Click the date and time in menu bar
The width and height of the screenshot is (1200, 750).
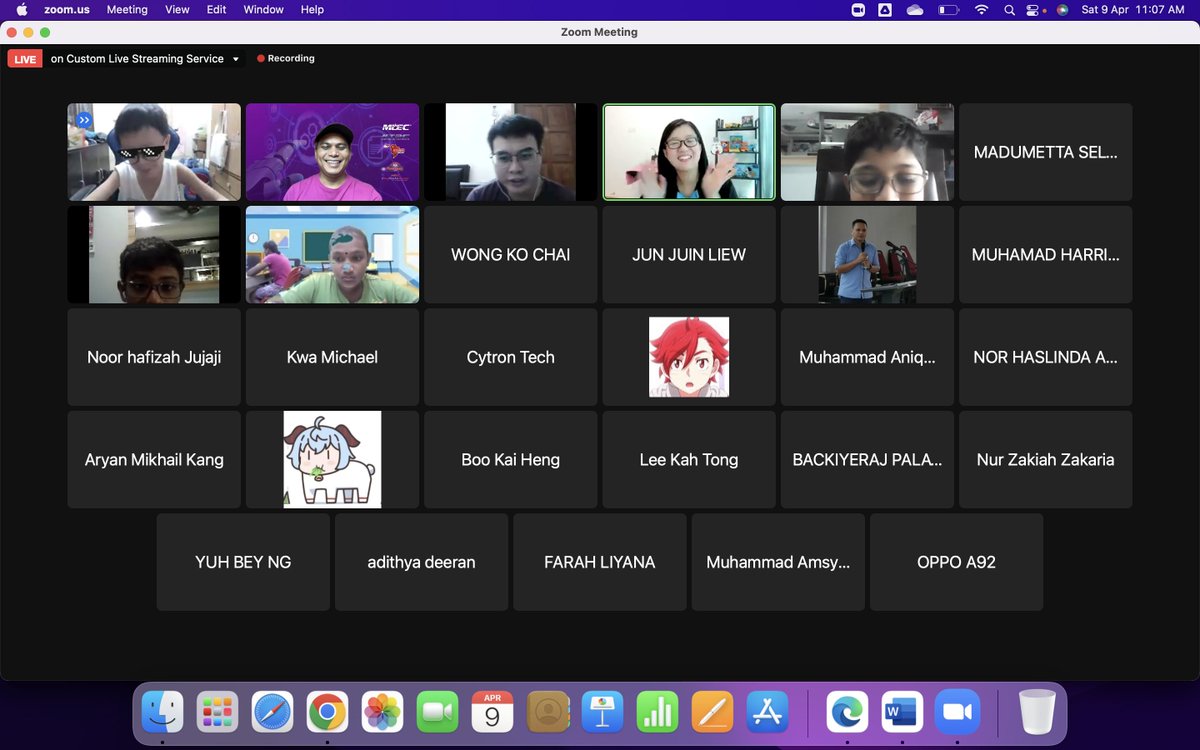tap(1133, 9)
